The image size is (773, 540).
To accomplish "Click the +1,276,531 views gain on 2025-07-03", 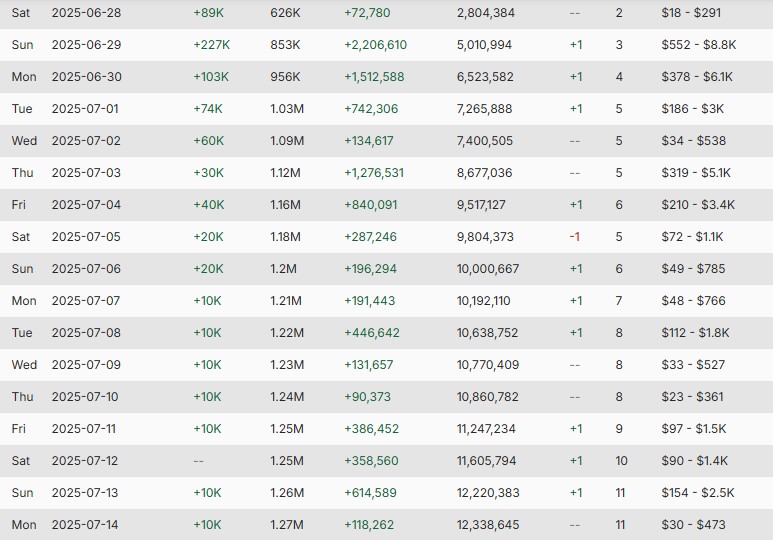I will click(374, 173).
